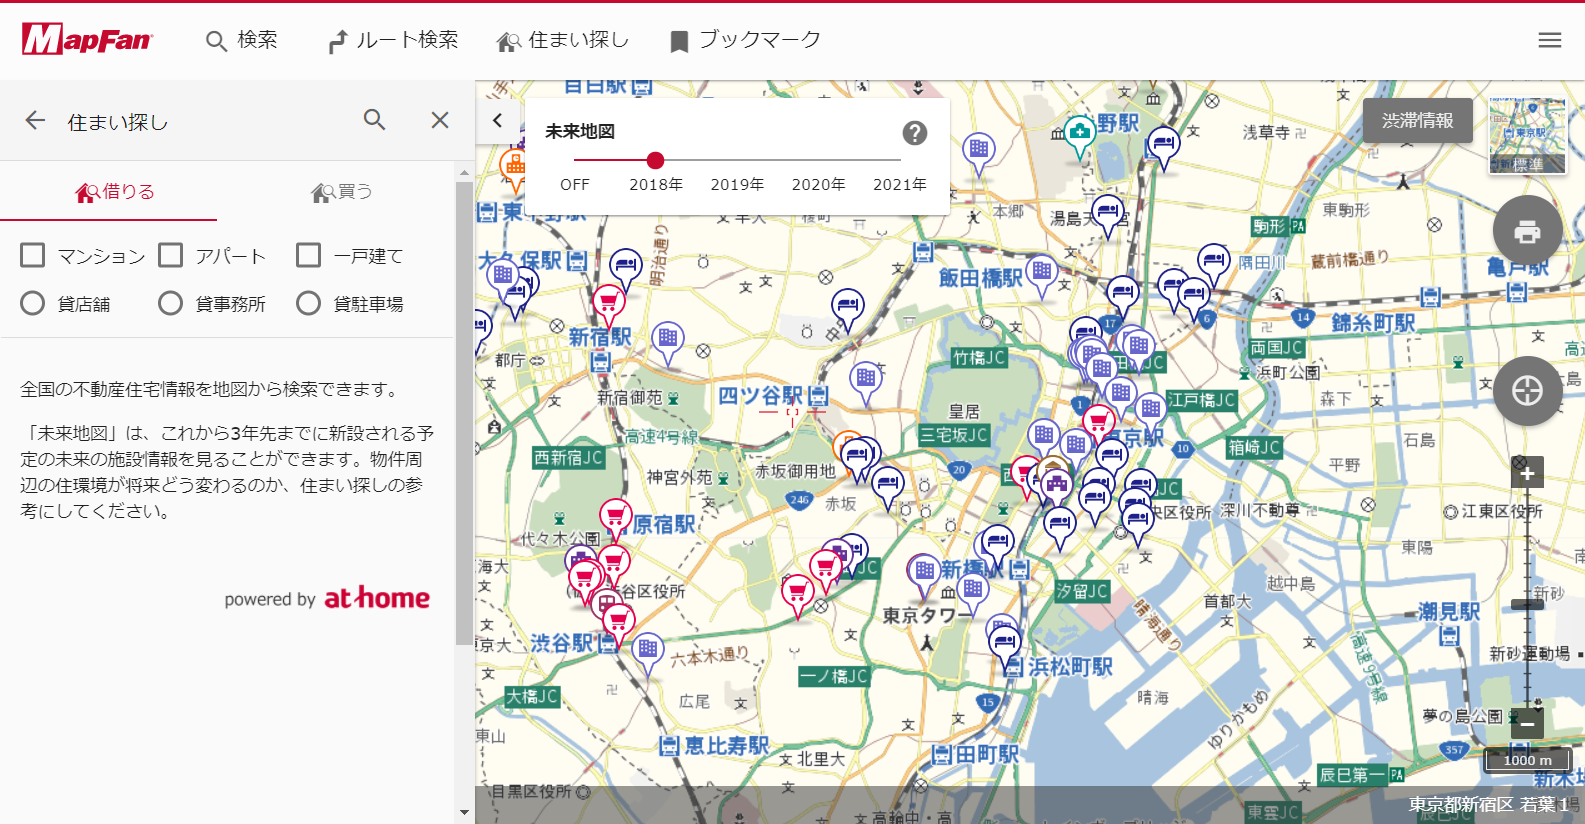Open 未来地図 help question icon
1585x824 pixels.
coord(915,132)
